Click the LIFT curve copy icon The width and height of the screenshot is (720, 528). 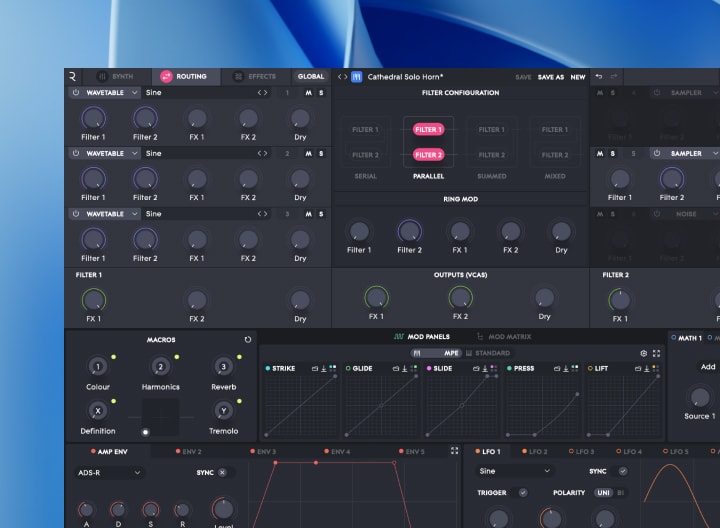[x=638, y=368]
